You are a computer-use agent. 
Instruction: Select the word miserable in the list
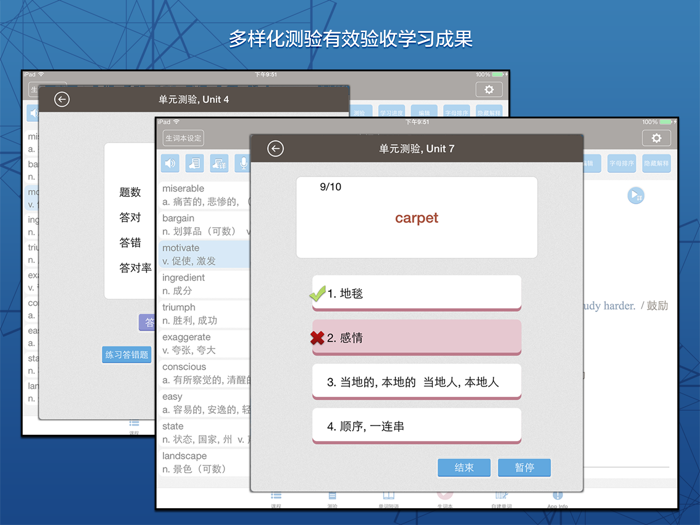click(x=204, y=195)
